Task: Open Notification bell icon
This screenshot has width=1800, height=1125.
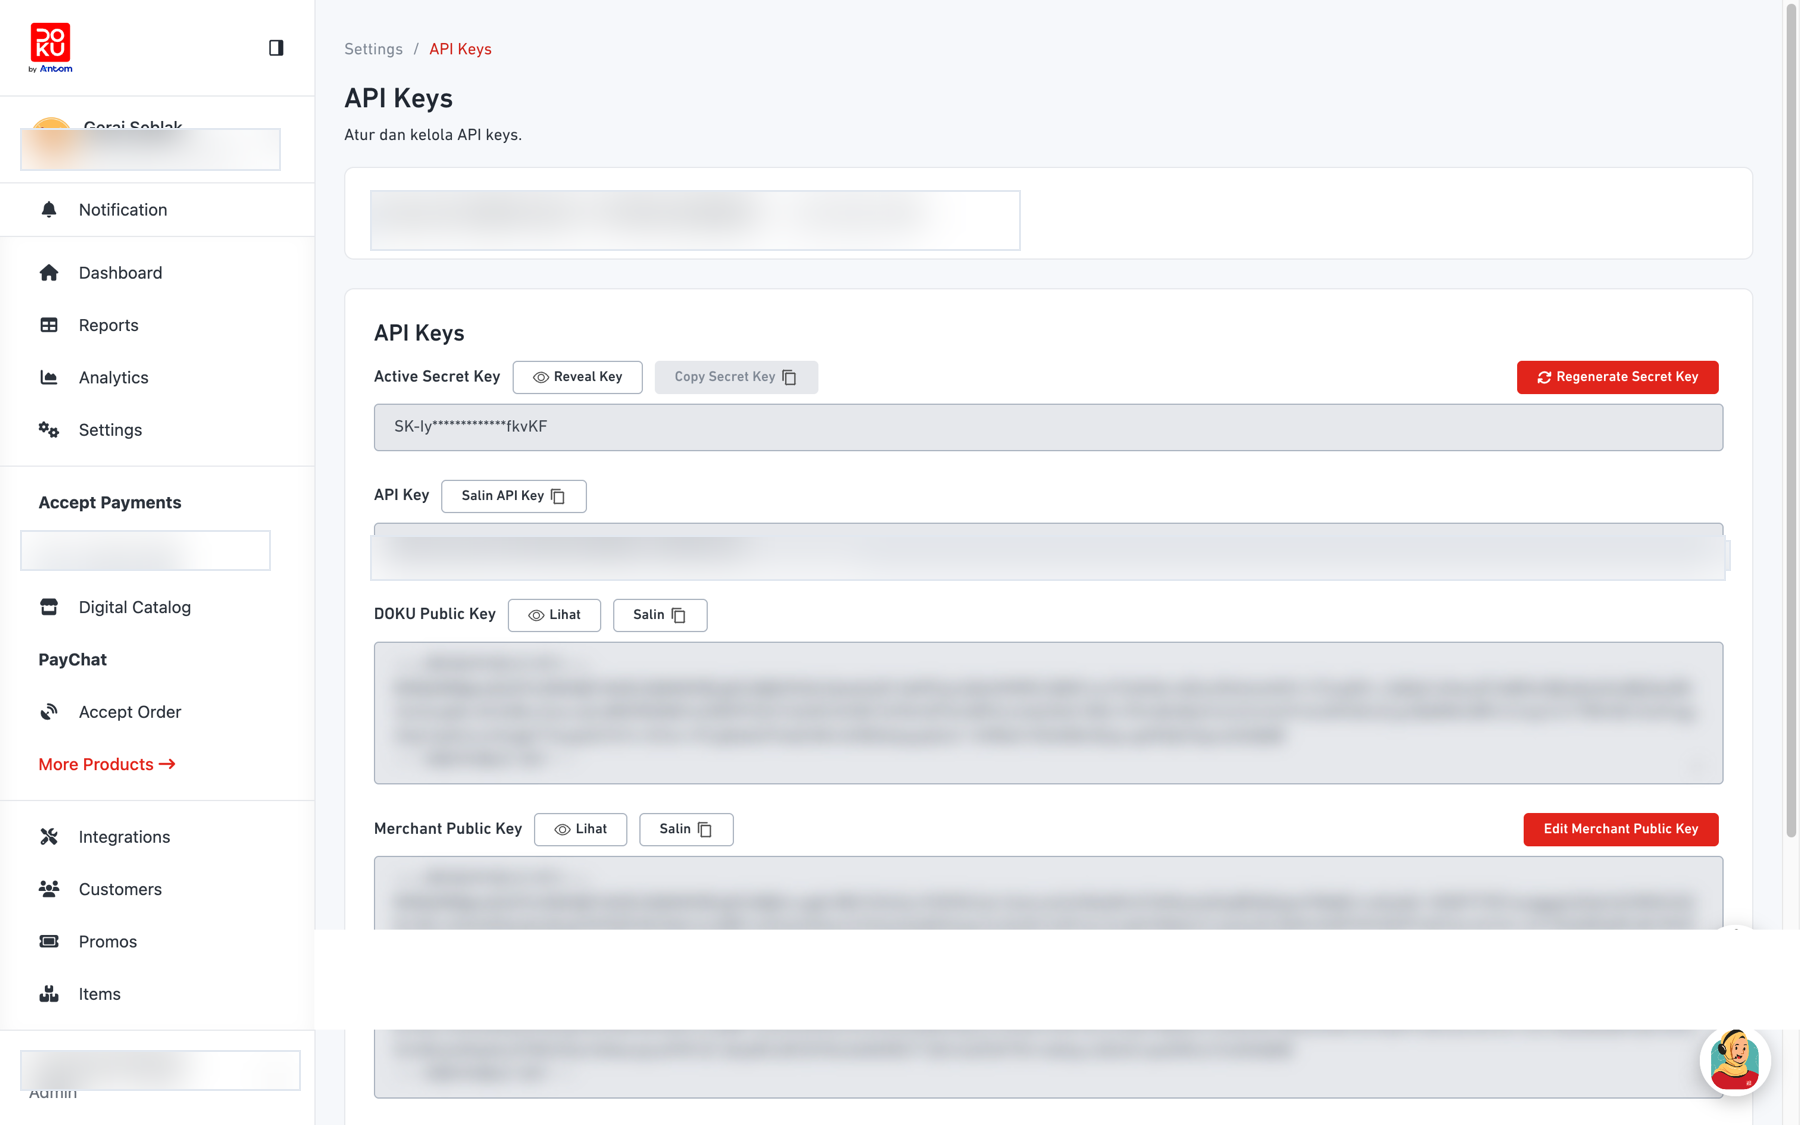Action: [49, 209]
